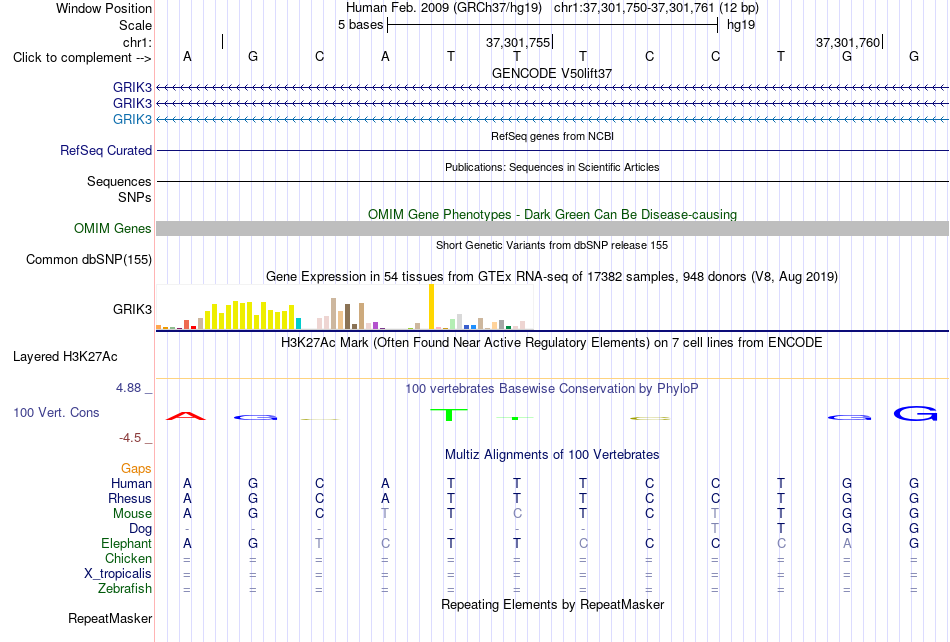Screen dimensions: 950x642
Task: Click the cyan bar in GTEx expression chart
Action: (298, 323)
